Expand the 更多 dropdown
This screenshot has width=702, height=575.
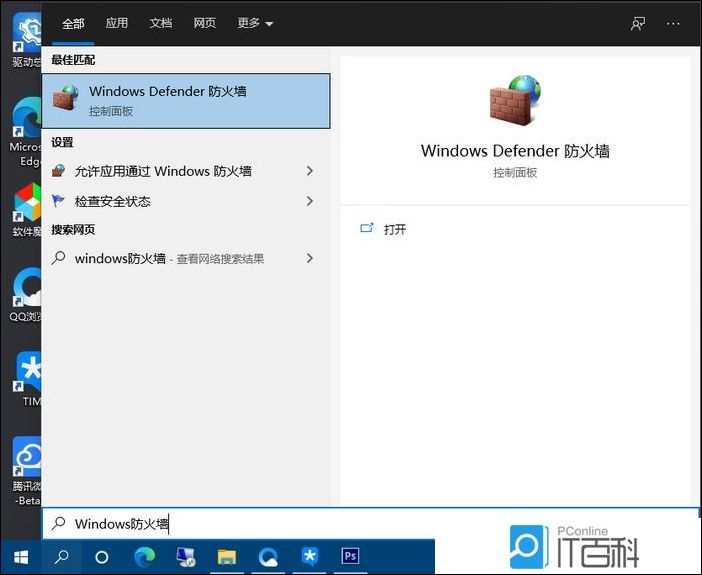[255, 23]
